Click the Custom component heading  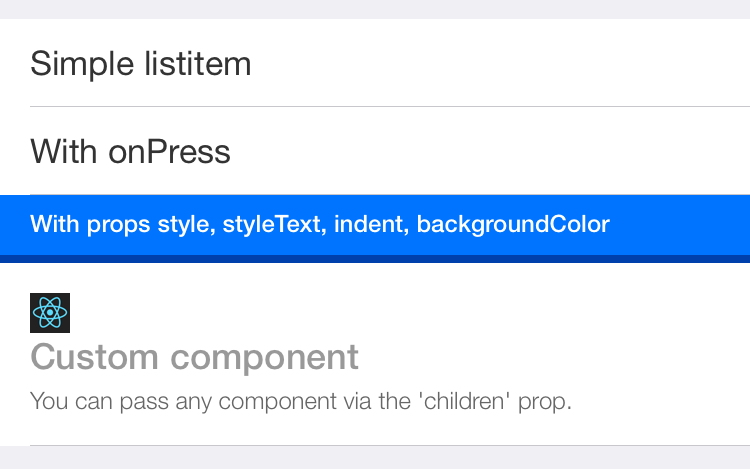[x=195, y=357]
